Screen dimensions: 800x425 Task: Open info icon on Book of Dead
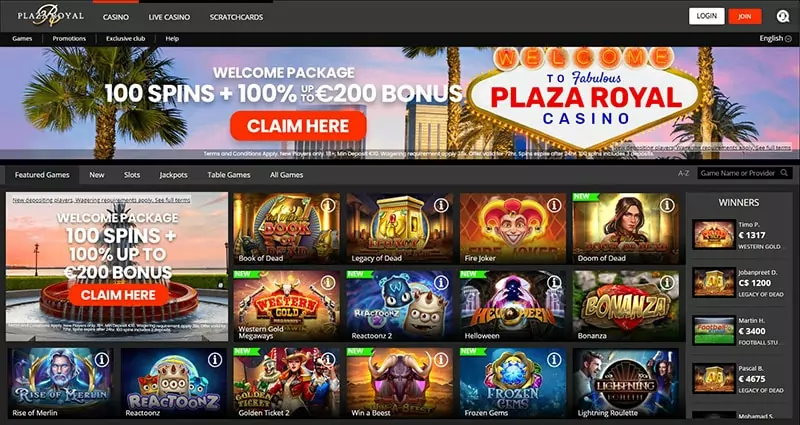328,206
